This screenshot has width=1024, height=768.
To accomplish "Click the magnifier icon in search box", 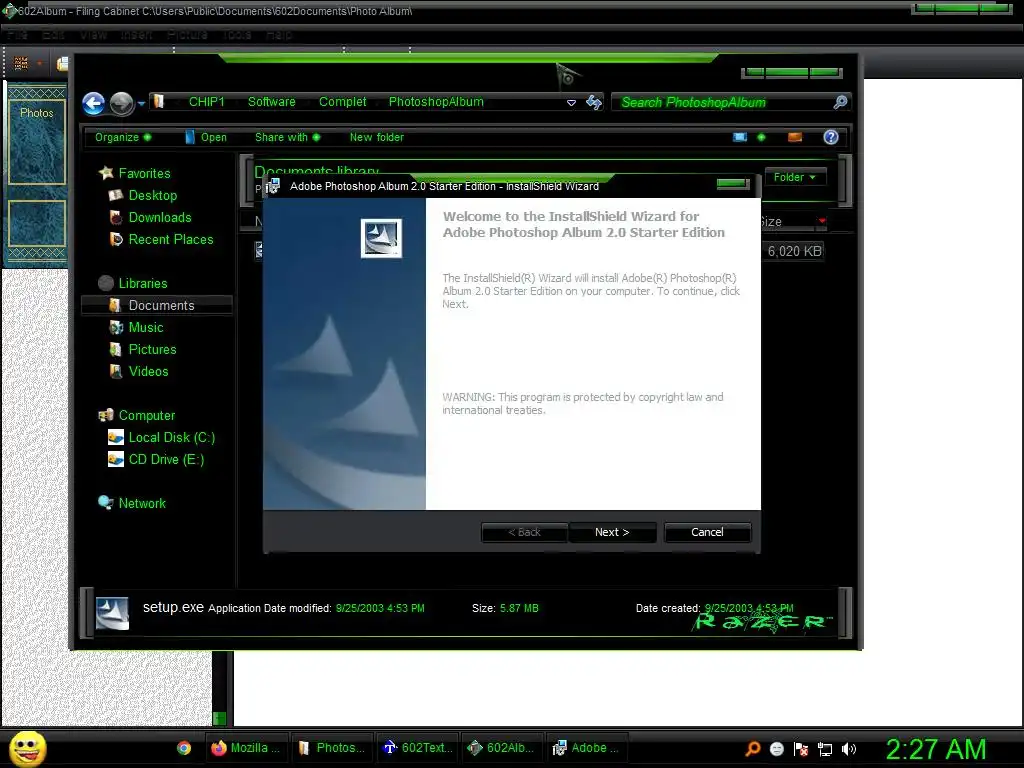I will pos(840,102).
